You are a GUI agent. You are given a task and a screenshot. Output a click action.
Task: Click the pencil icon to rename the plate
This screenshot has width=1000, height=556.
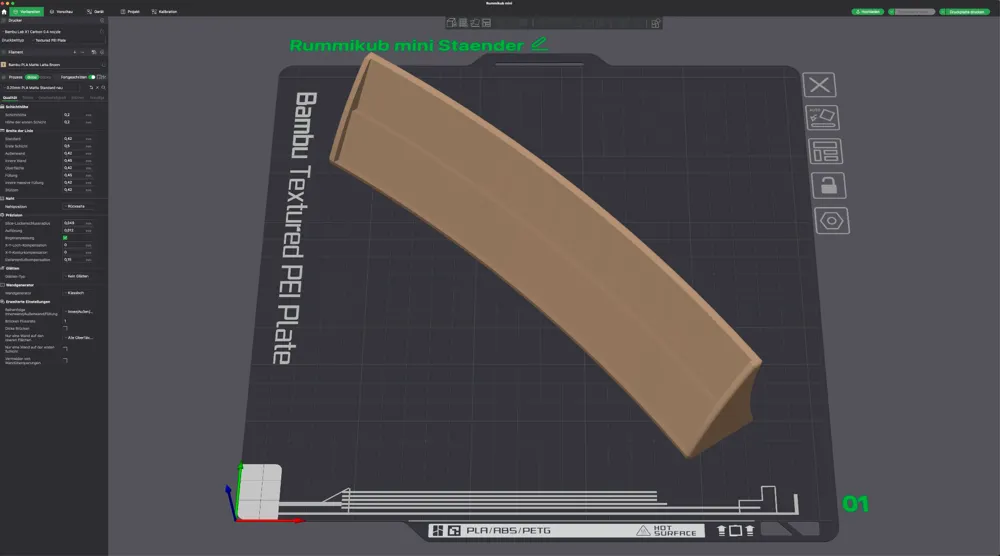(x=540, y=44)
